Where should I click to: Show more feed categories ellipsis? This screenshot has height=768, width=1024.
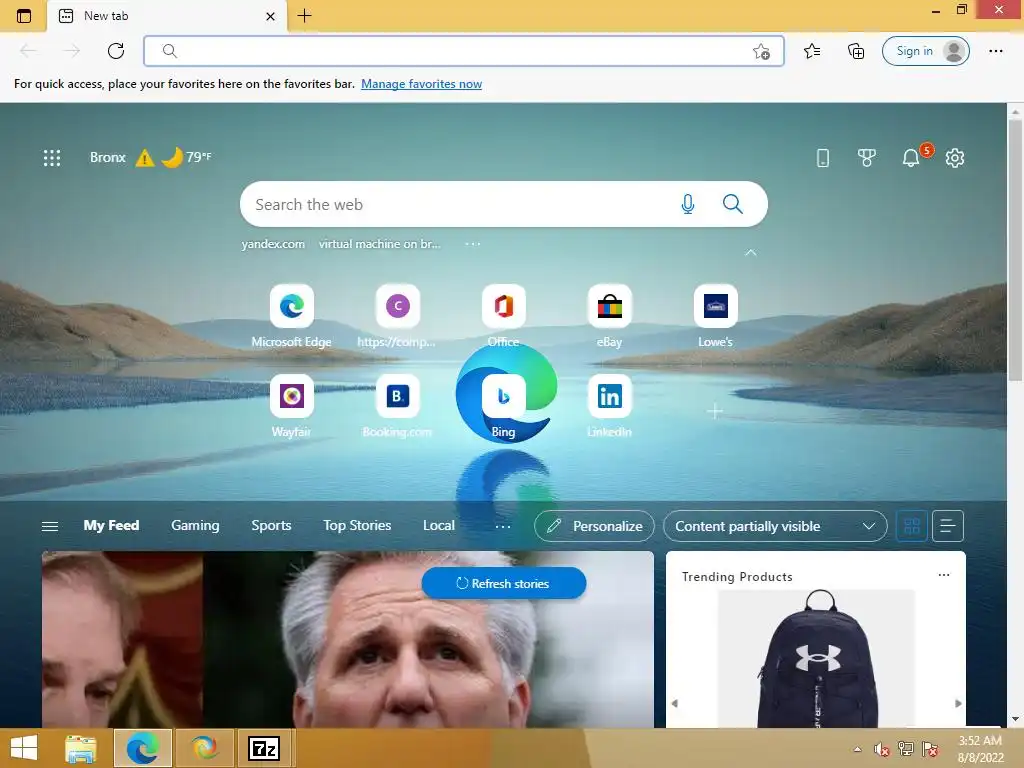pyautogui.click(x=503, y=526)
